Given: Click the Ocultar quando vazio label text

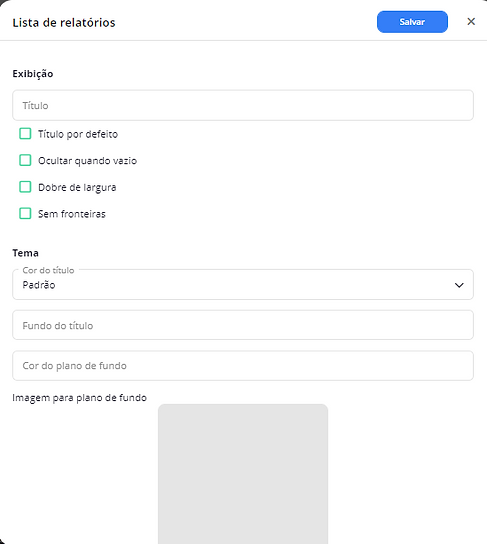Looking at the screenshot, I should pyautogui.click(x=87, y=161).
